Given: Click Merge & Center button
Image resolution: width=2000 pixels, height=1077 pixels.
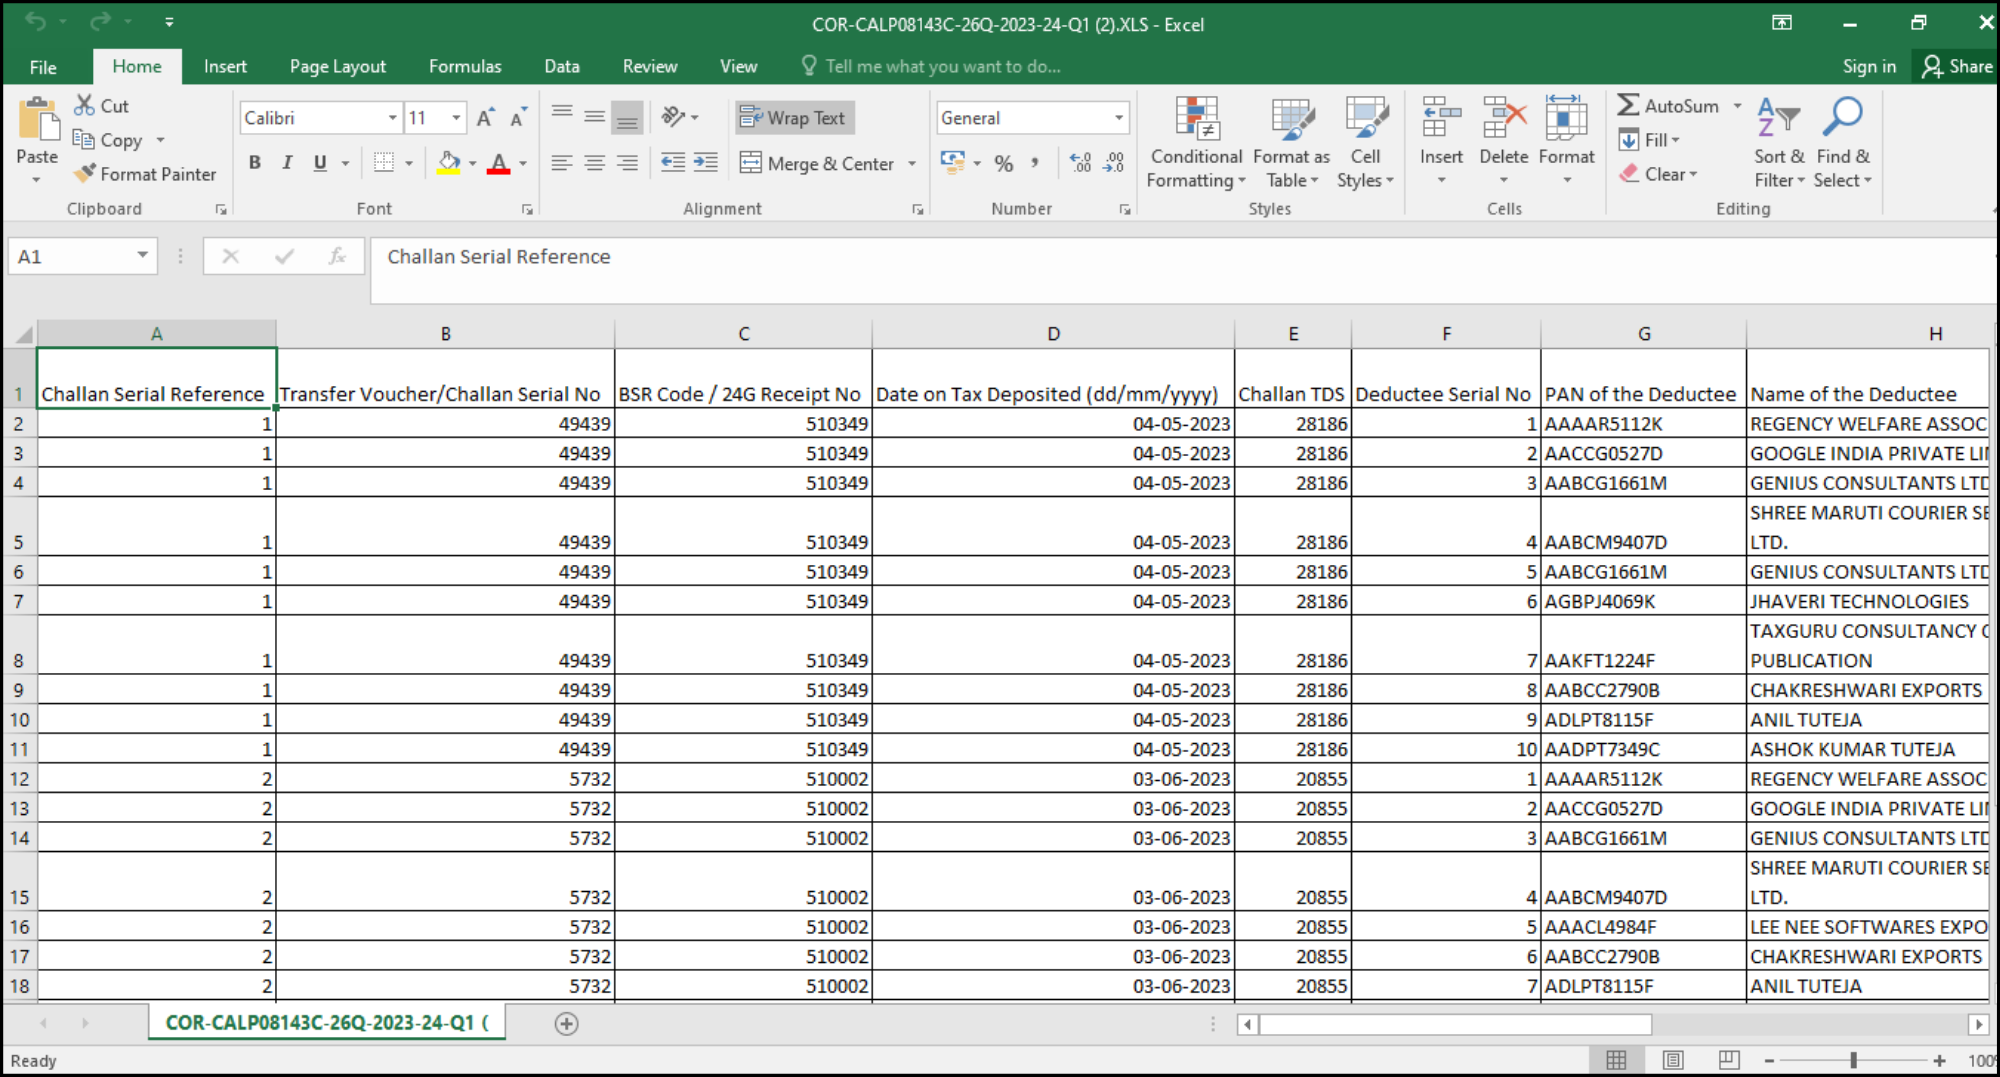Looking at the screenshot, I should point(817,163).
